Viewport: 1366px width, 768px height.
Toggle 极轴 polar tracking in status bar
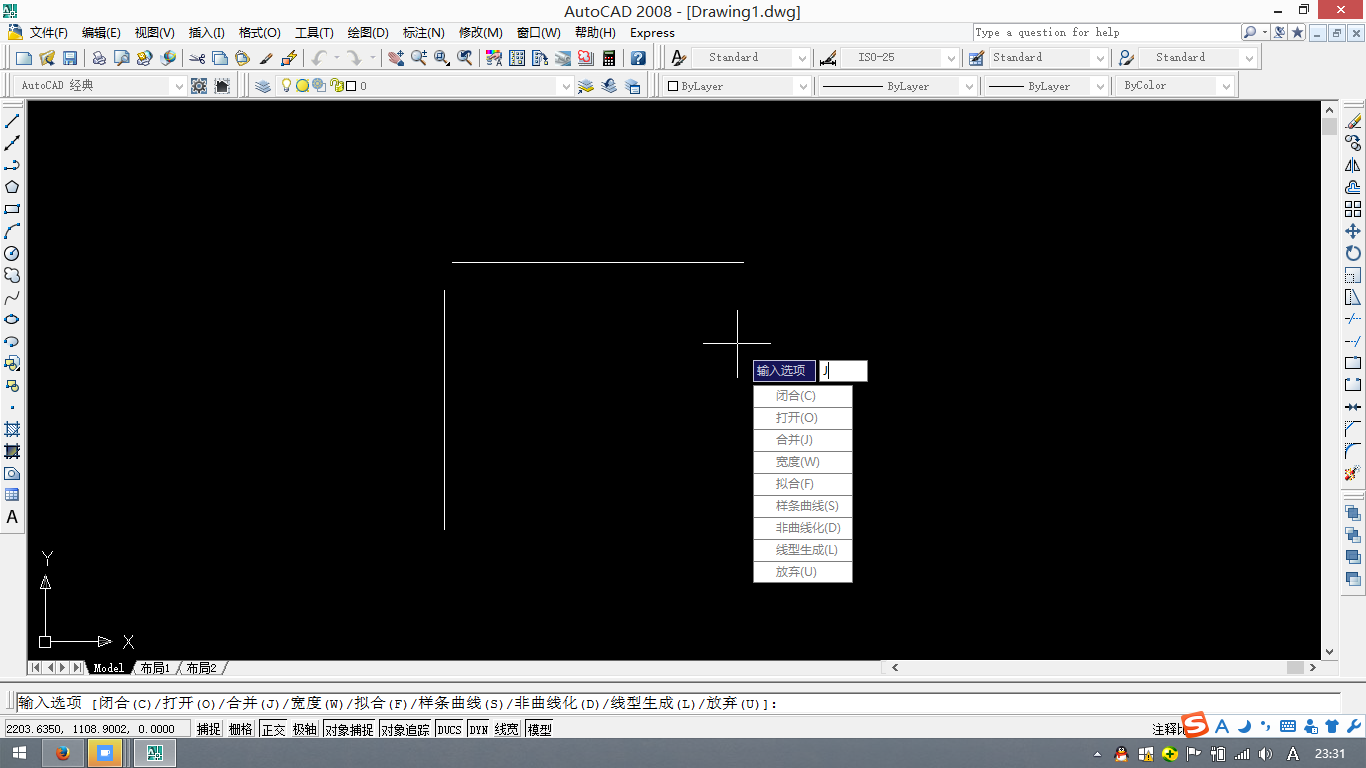[x=304, y=729]
